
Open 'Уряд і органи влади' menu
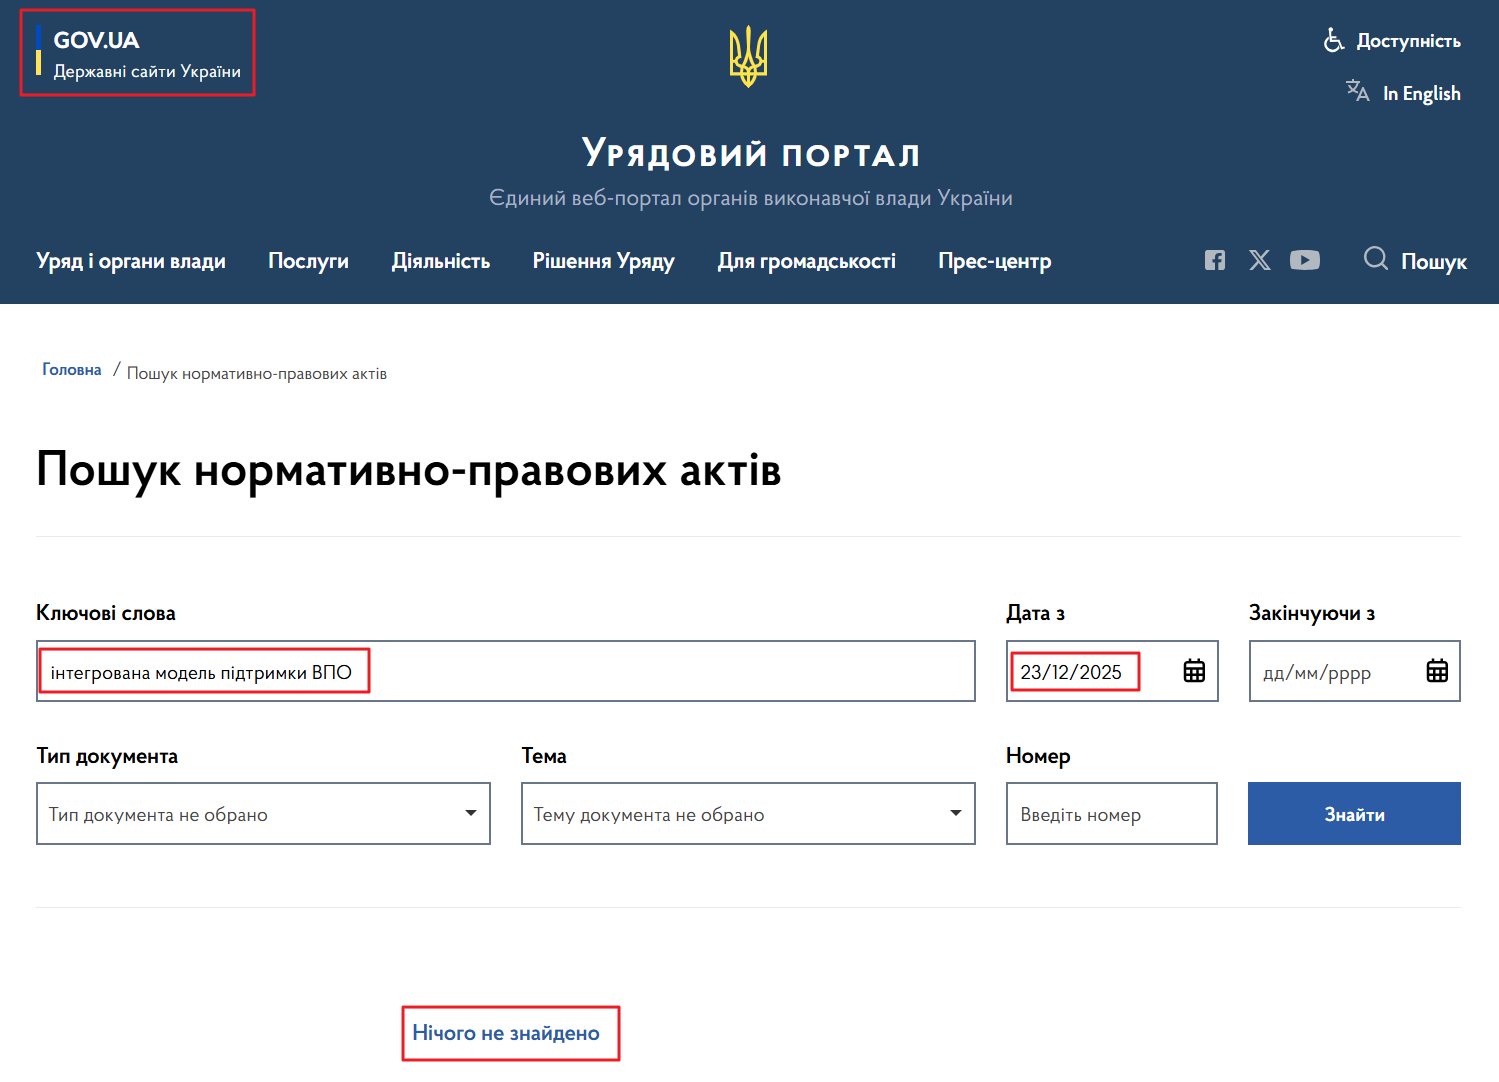click(131, 261)
